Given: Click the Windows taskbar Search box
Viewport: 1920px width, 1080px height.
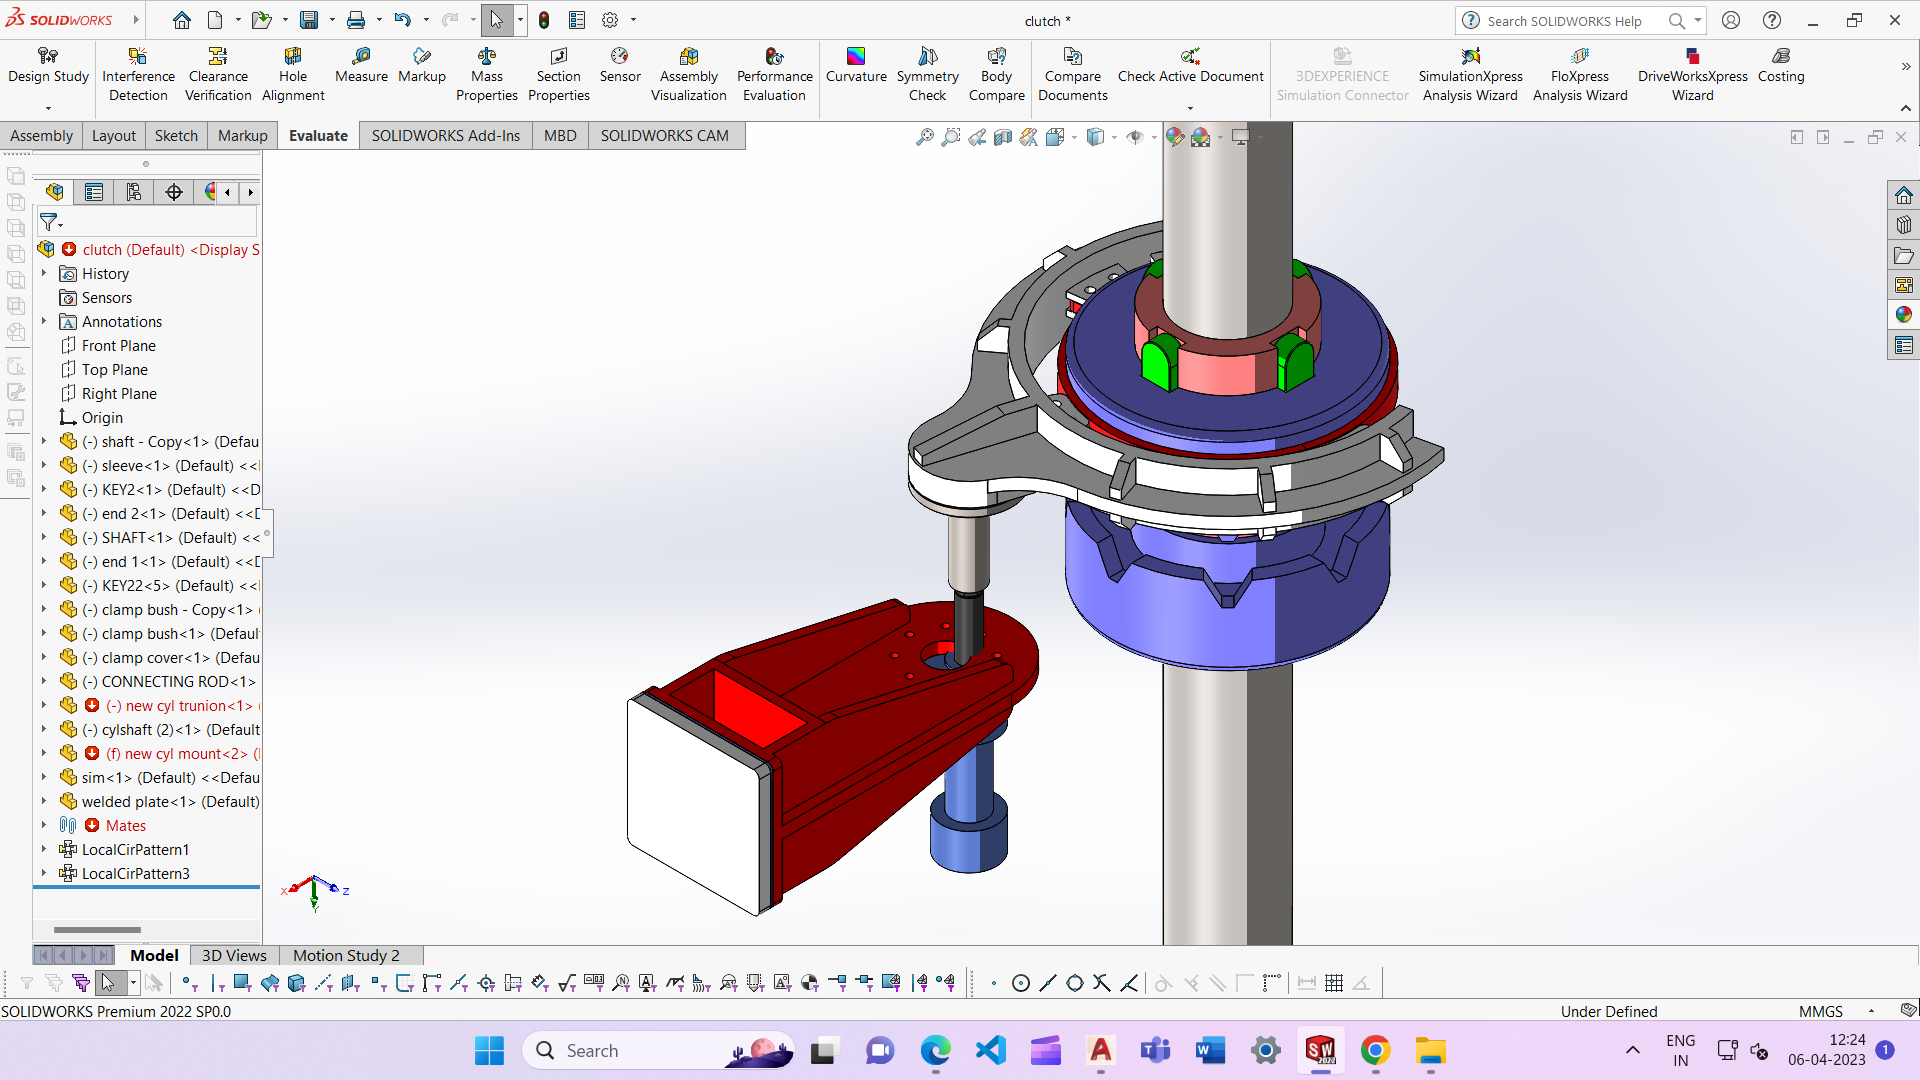Looking at the screenshot, I should 658,1050.
